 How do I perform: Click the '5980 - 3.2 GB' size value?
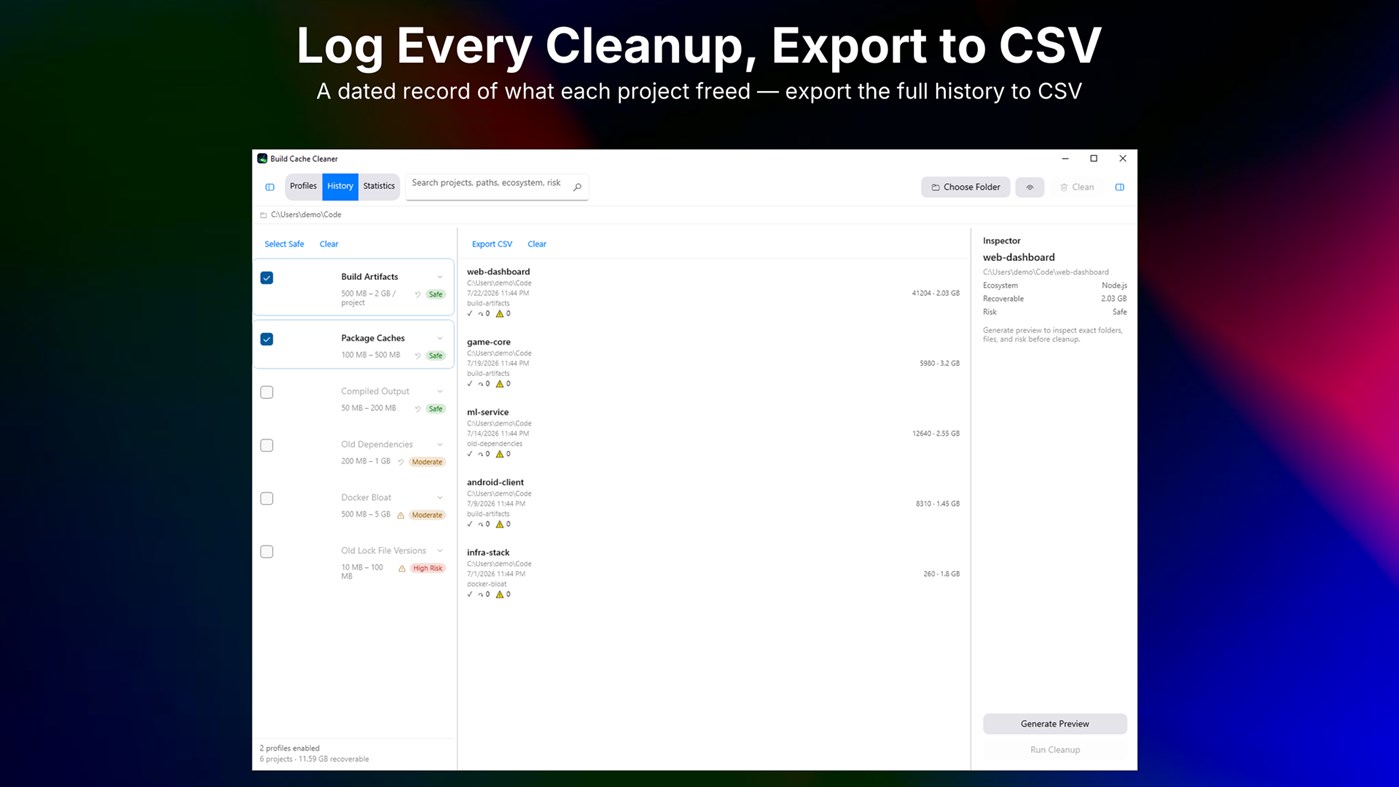tap(940, 364)
